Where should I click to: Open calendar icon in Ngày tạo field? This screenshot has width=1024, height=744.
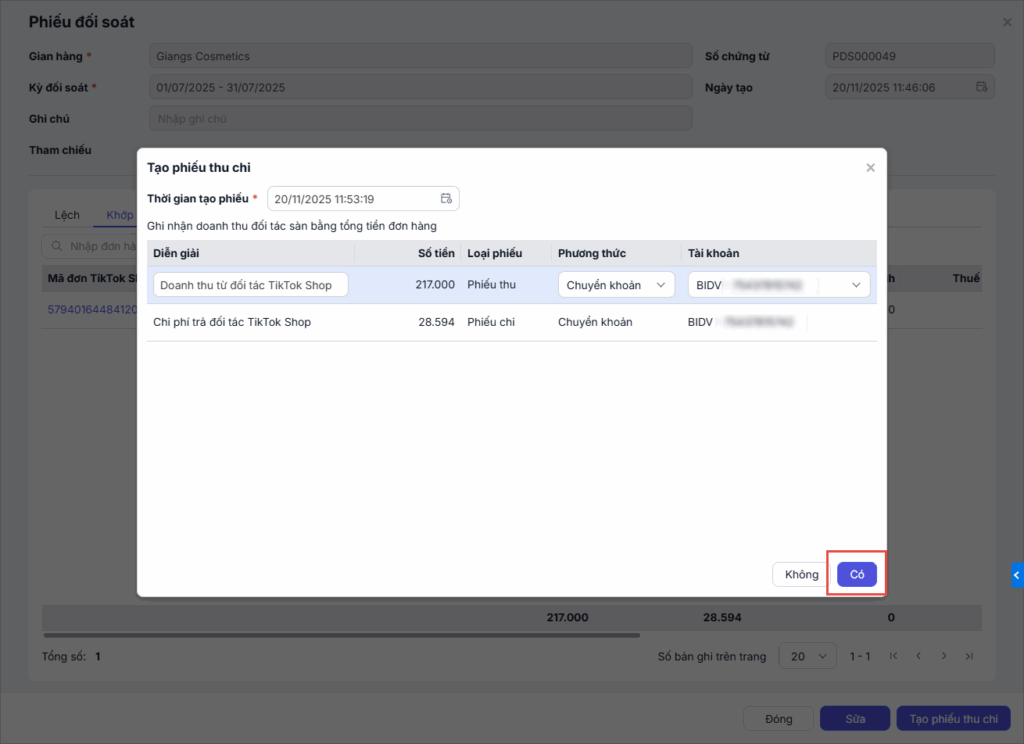click(982, 87)
